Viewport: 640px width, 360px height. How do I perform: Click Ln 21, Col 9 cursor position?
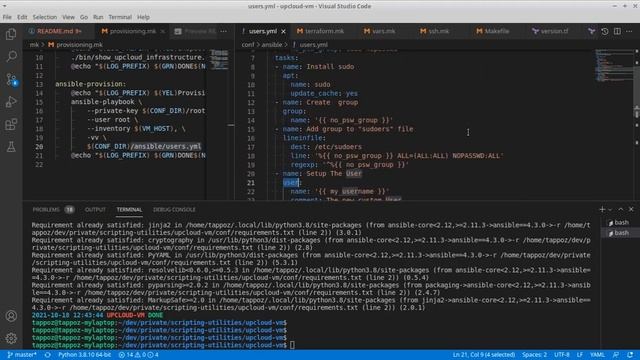point(484,355)
